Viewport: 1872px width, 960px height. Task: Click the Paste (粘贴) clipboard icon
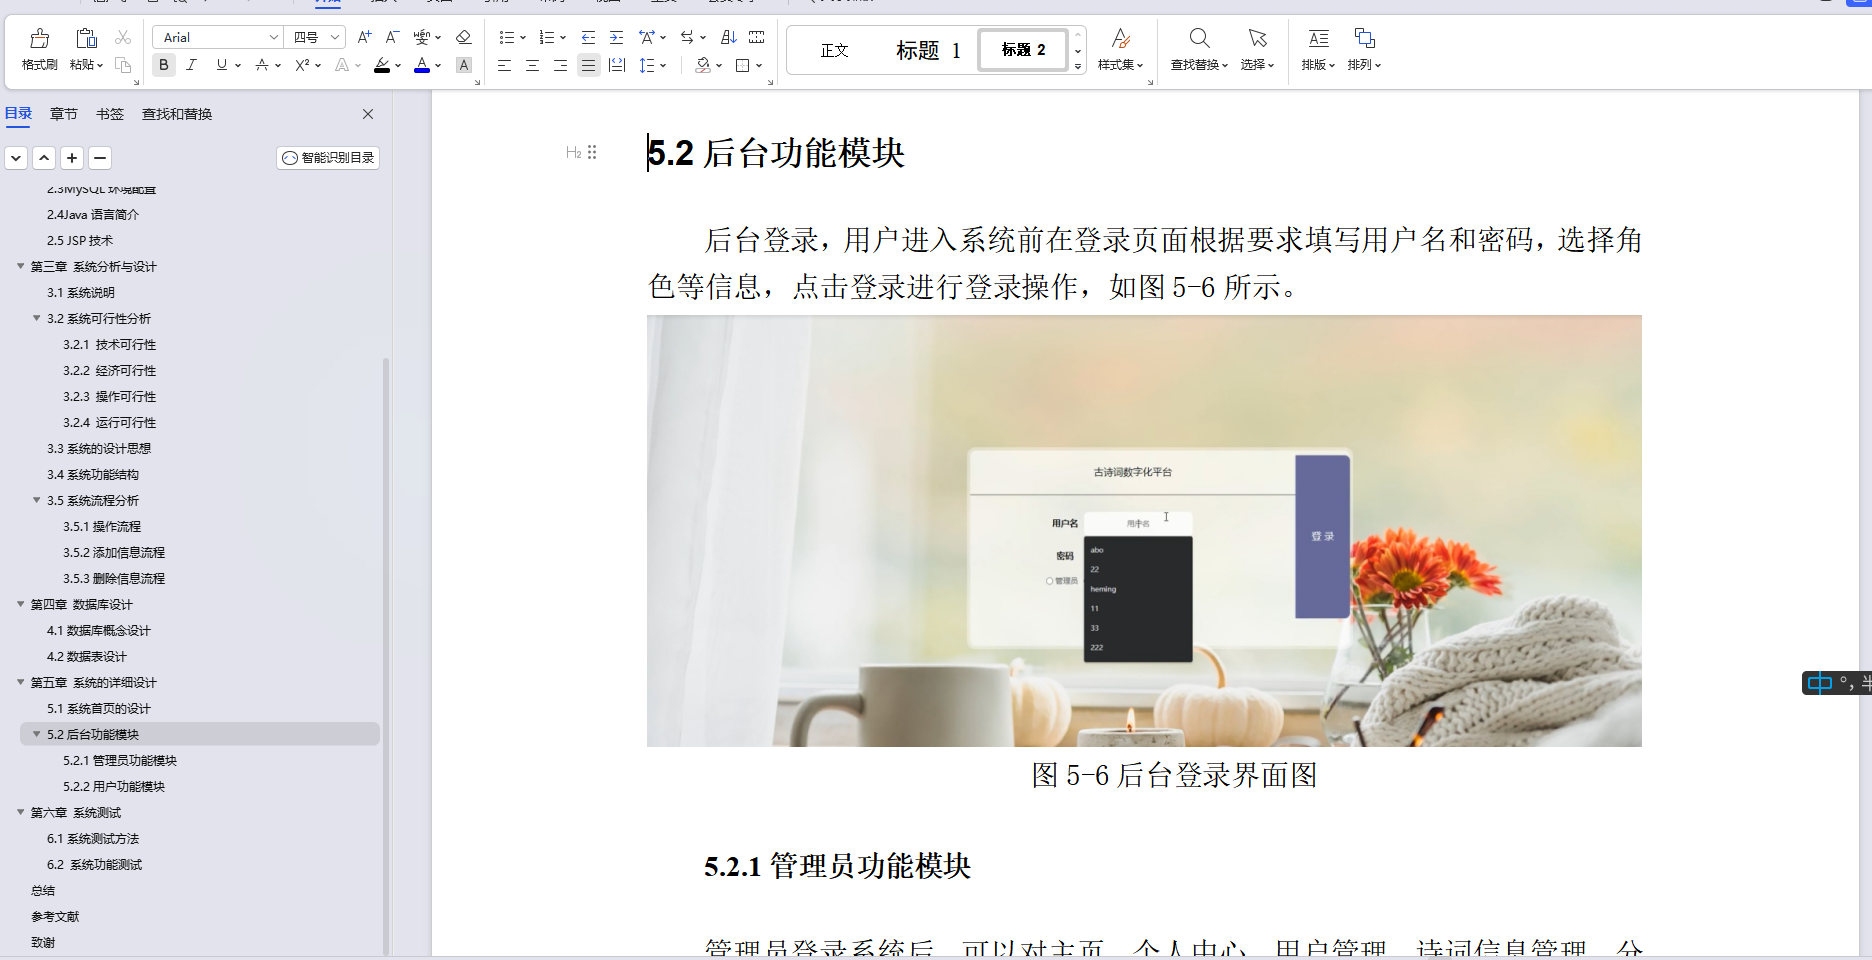[x=86, y=38]
